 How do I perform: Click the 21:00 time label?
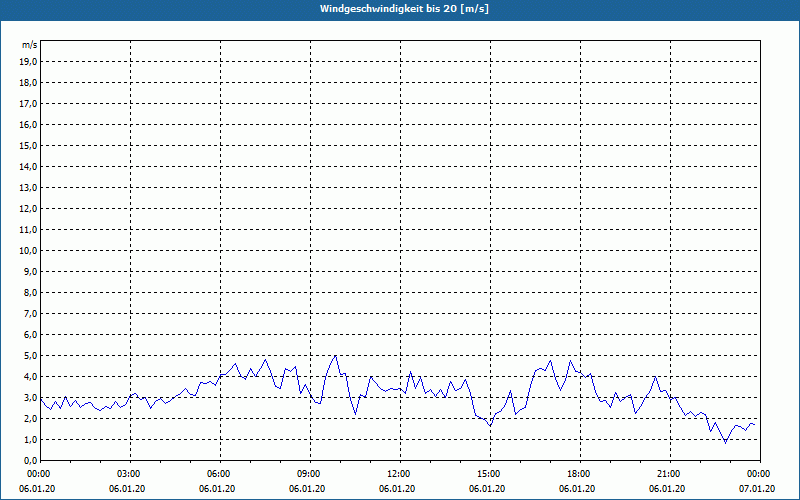click(670, 474)
